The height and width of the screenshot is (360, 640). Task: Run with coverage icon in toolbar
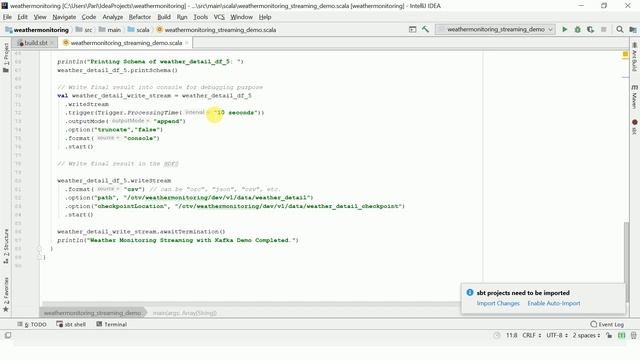(591, 29)
